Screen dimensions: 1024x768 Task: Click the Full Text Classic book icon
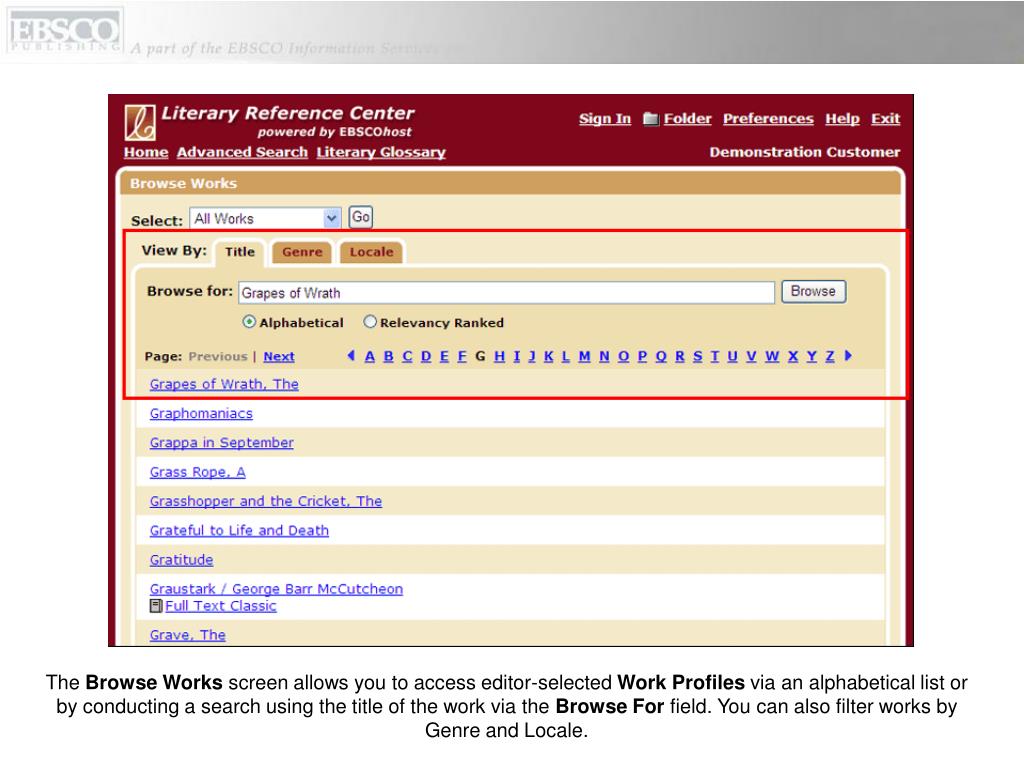156,606
